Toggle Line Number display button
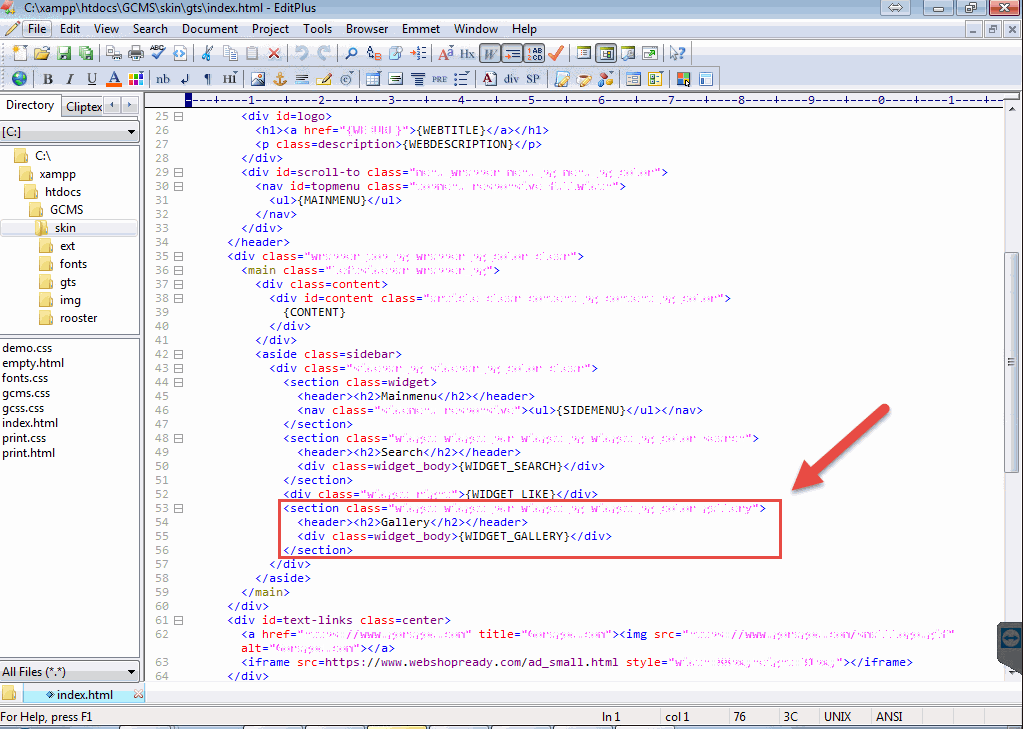This screenshot has width=1023, height=729. pyautogui.click(x=534, y=53)
